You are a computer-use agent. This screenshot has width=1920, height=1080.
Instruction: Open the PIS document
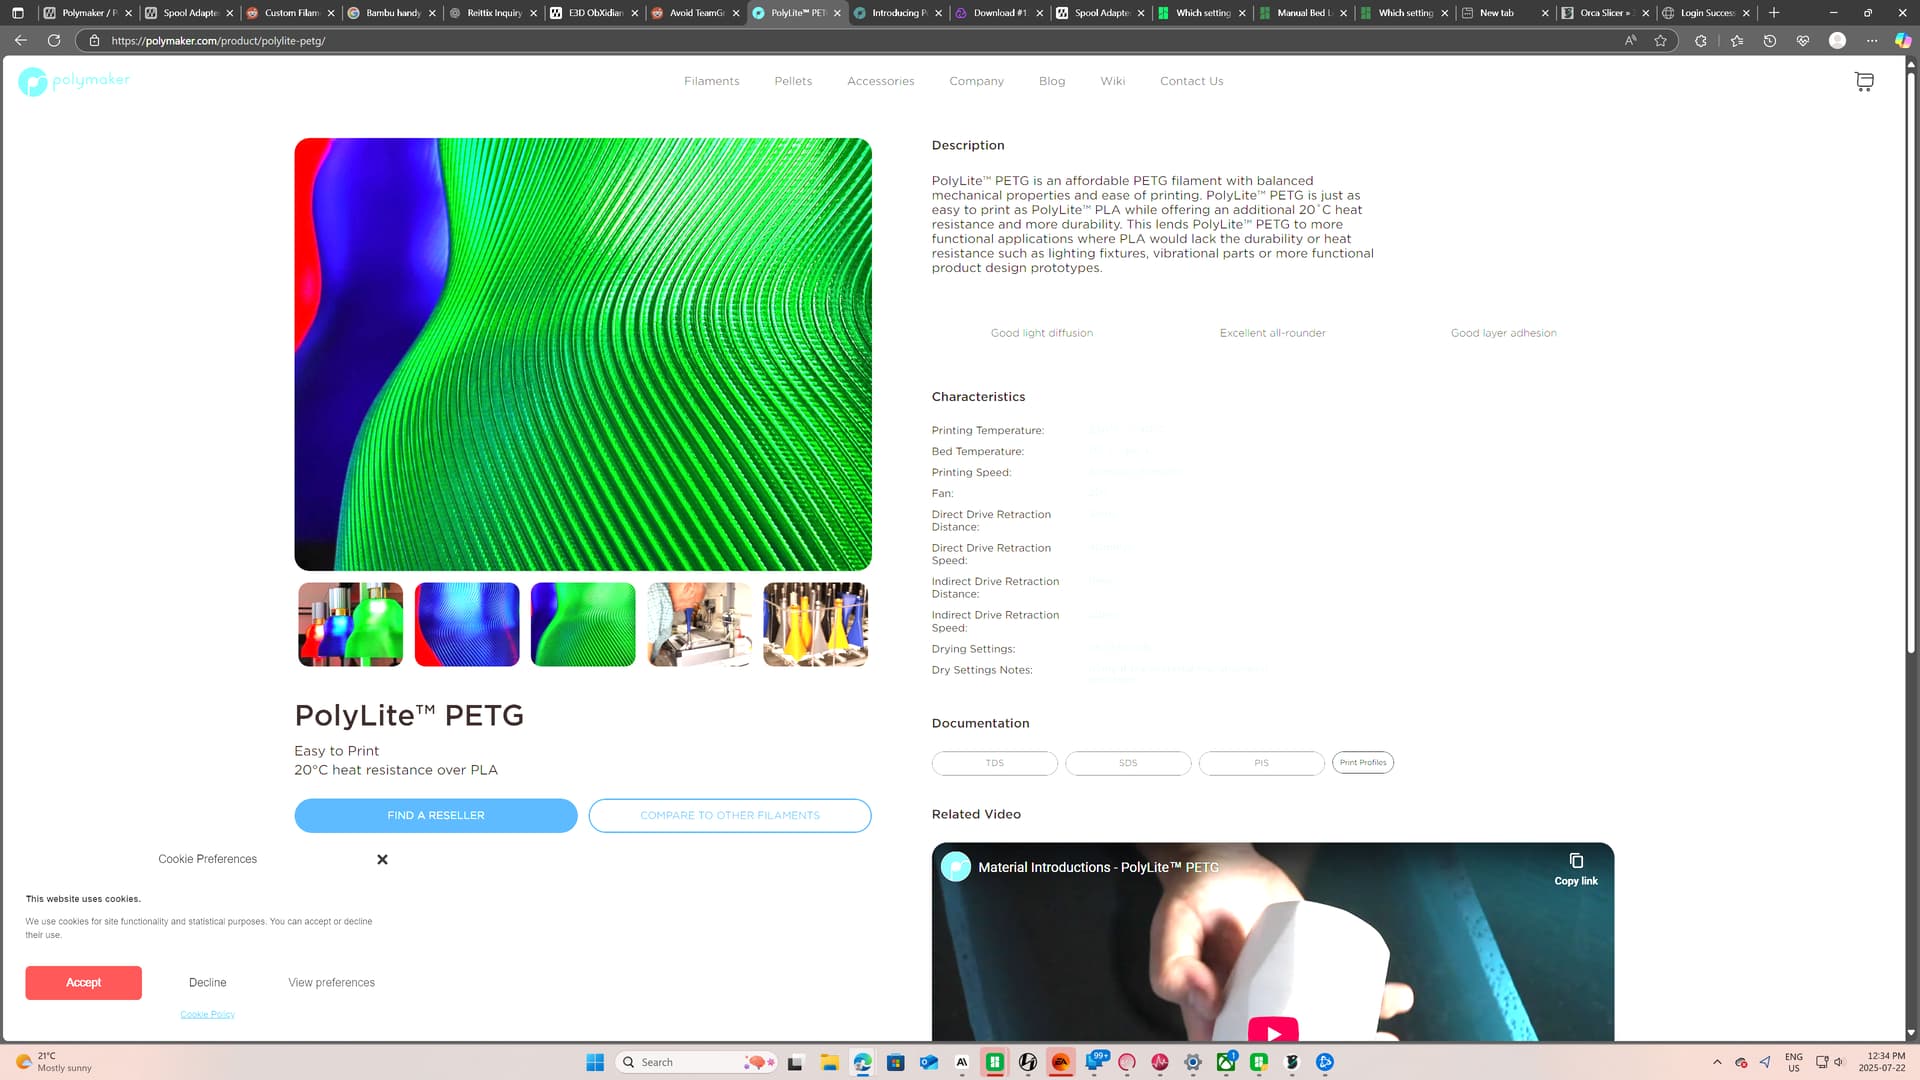[1261, 763]
